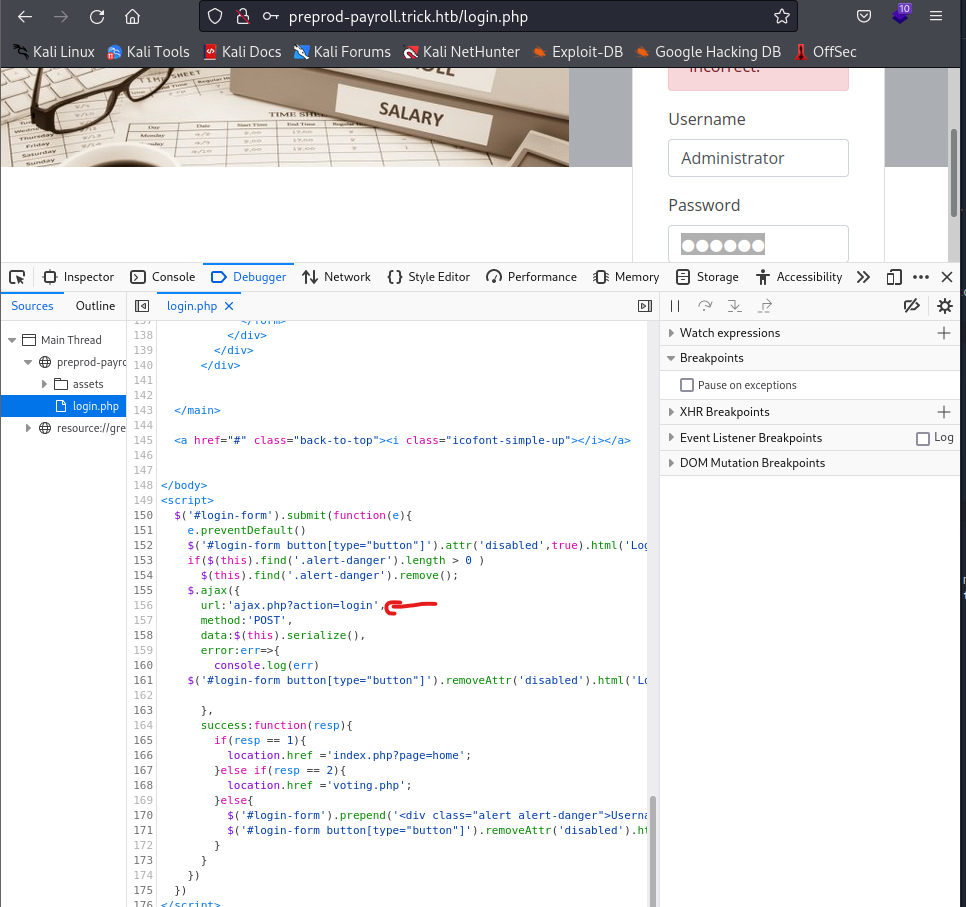Open the purple extension icon with badge 10
The width and height of the screenshot is (966, 907).
900,15
